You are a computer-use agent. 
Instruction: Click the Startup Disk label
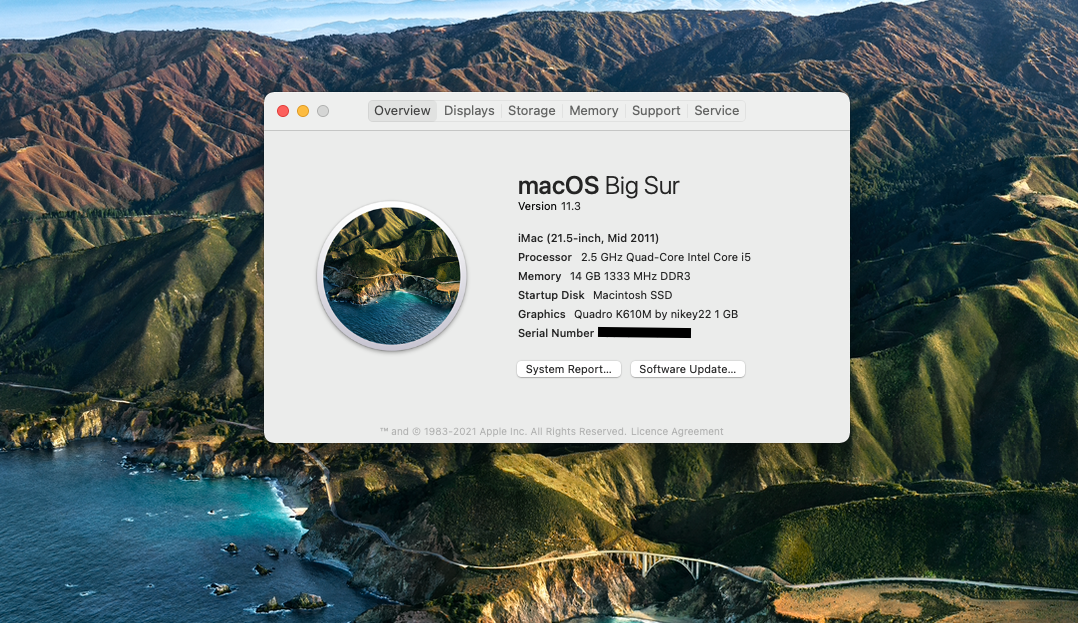click(551, 295)
